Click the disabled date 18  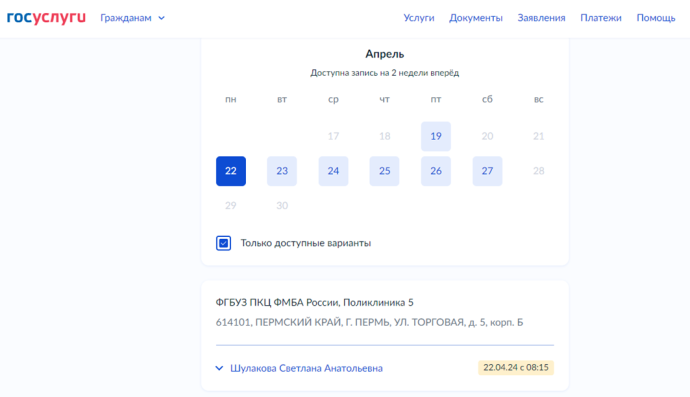[385, 136]
